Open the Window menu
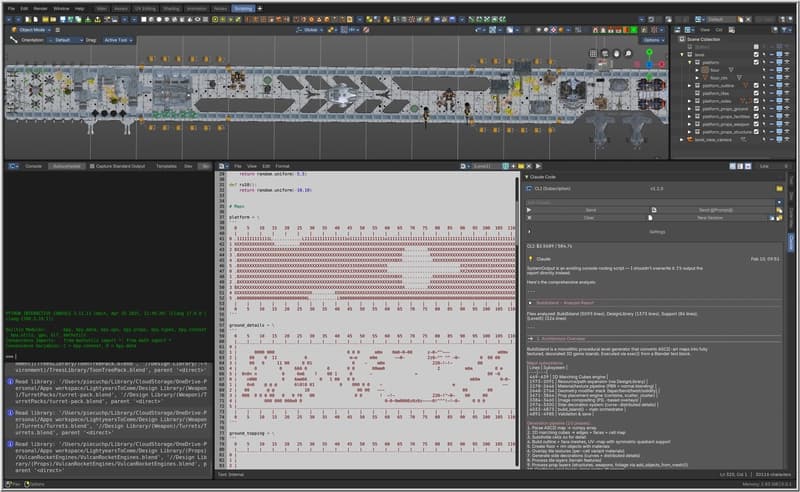This screenshot has height=492, width=800. coord(61,9)
